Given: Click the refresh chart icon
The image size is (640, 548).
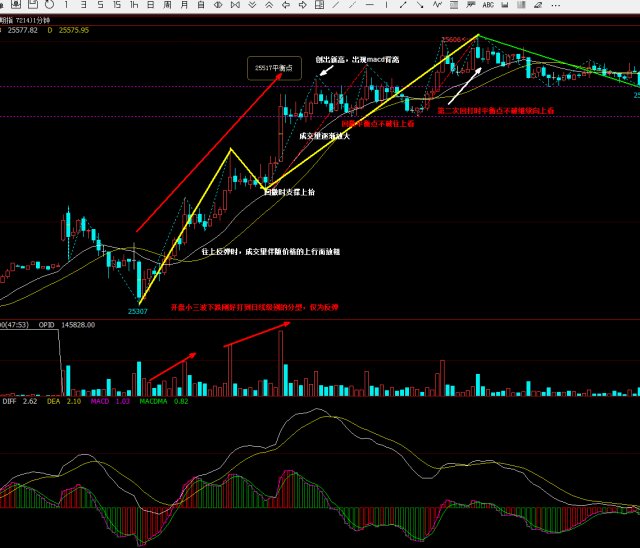Looking at the screenshot, I should [x=50, y=5].
